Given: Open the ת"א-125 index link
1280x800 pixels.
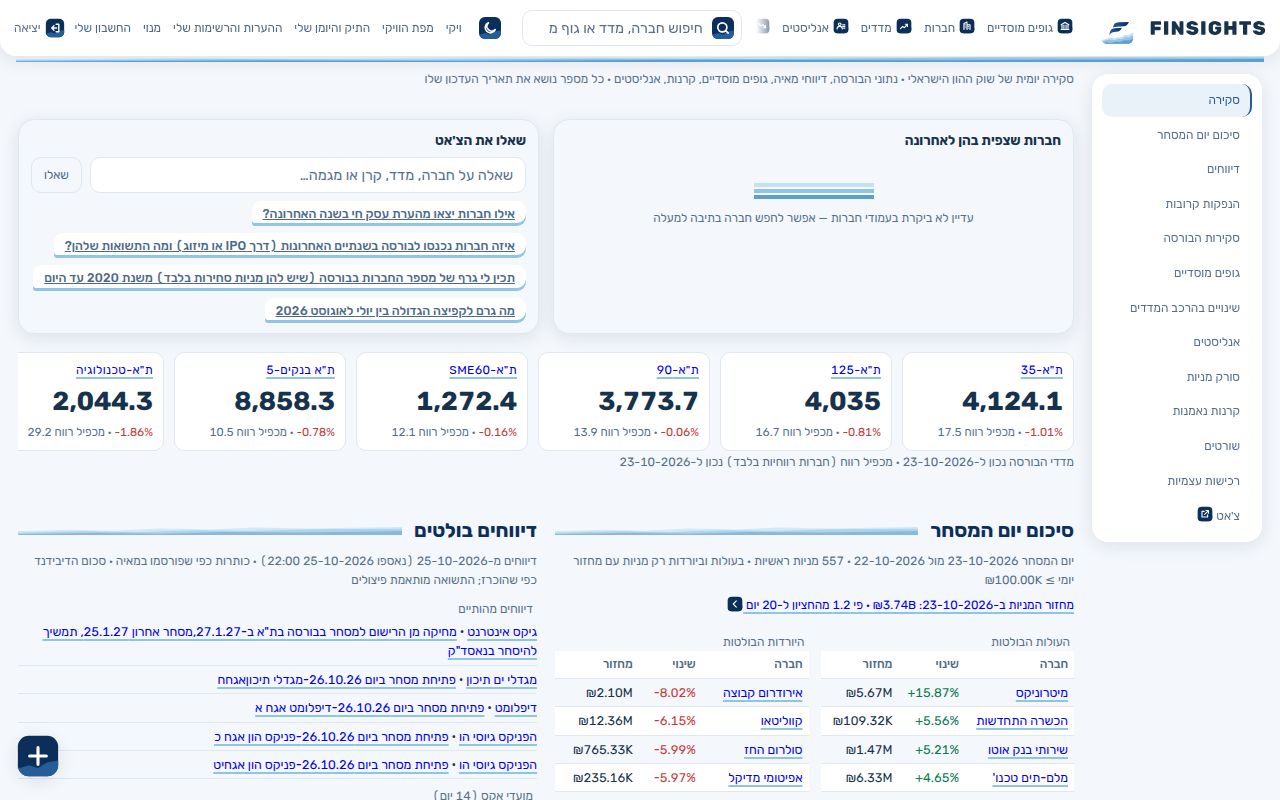Looking at the screenshot, I should click(x=856, y=371).
